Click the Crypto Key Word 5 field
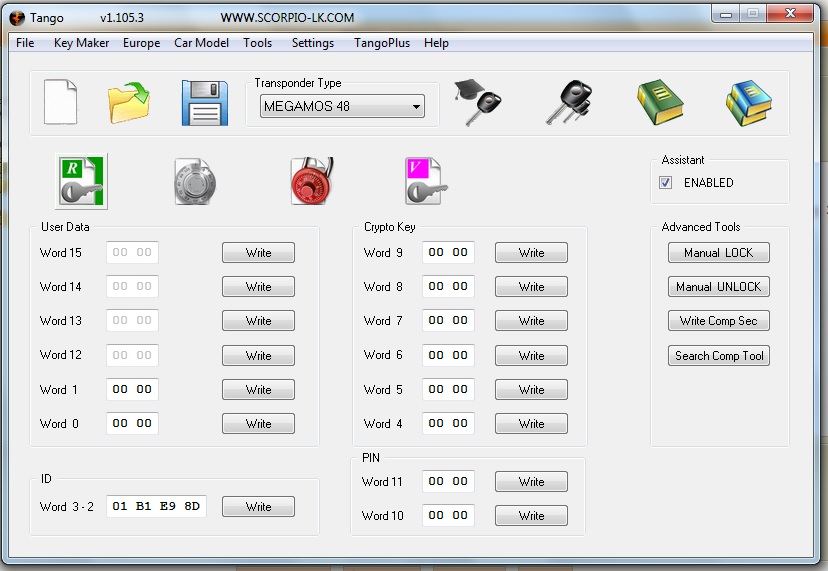This screenshot has height=571, width=828. coord(448,389)
